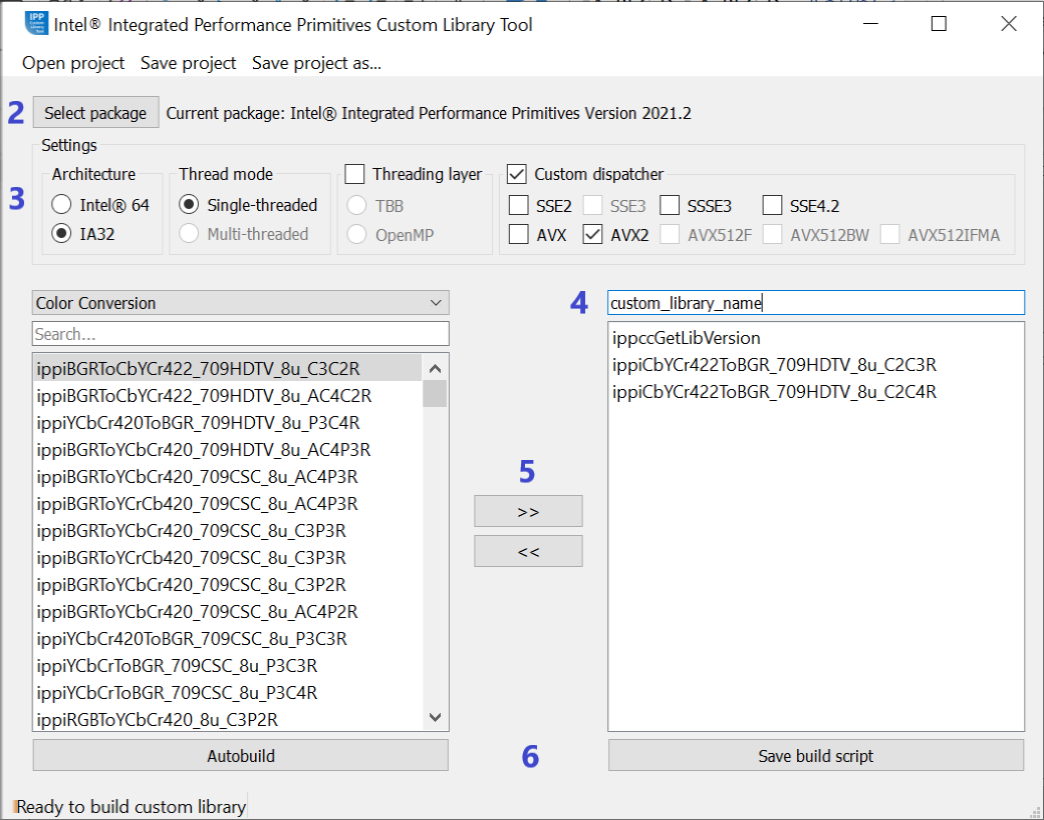Click the Select package button
1044x820 pixels.
tap(95, 113)
